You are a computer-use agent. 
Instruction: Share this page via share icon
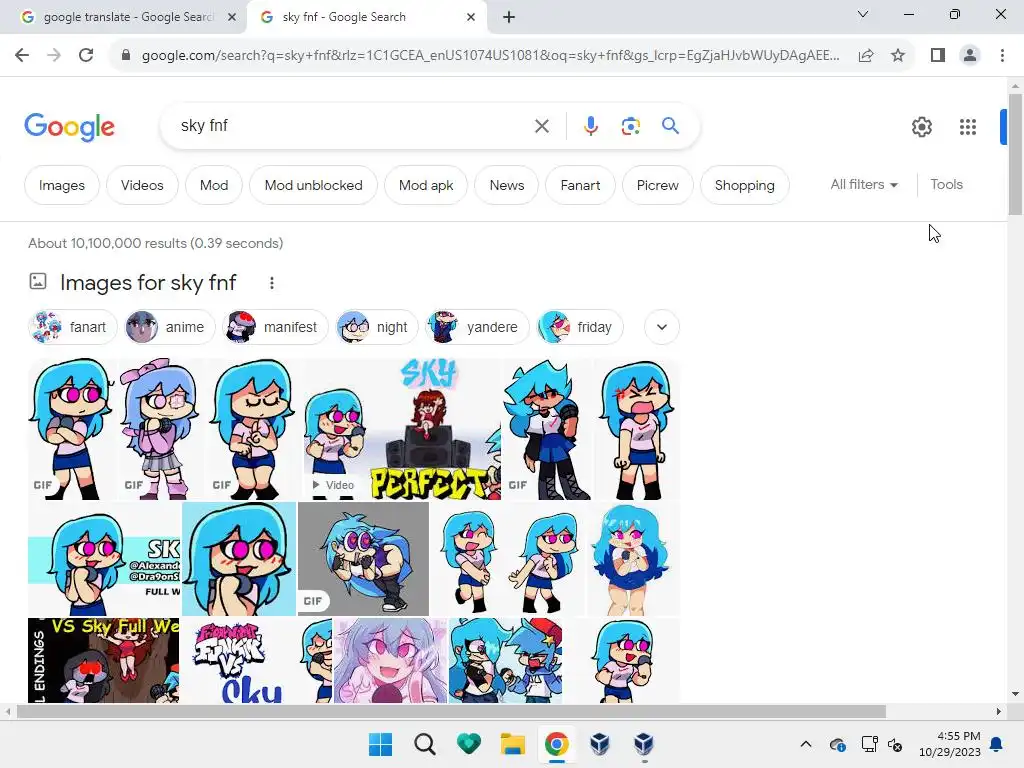[866, 56]
